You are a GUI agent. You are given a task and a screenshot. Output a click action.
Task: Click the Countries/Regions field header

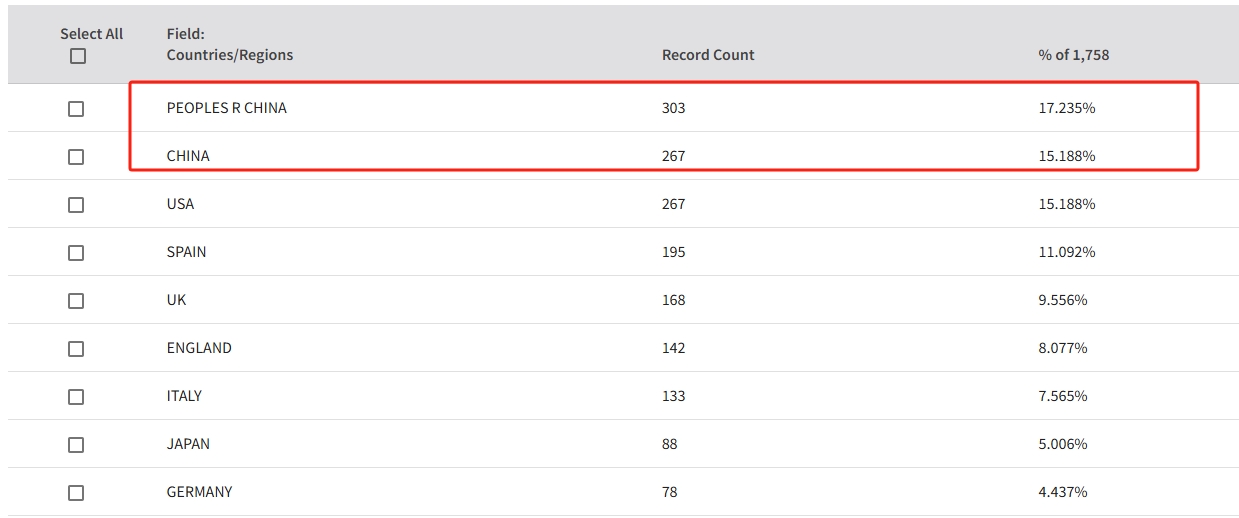coord(229,55)
